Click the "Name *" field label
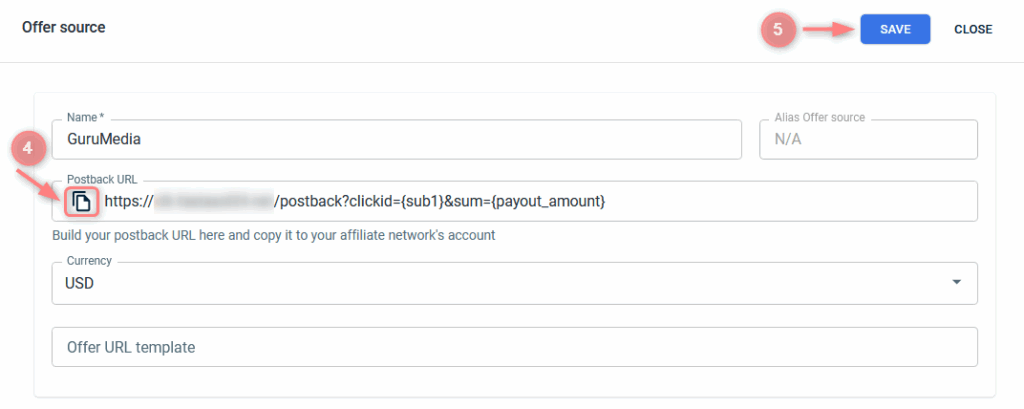Image resolution: width=1024 pixels, height=409 pixels. click(x=87, y=118)
